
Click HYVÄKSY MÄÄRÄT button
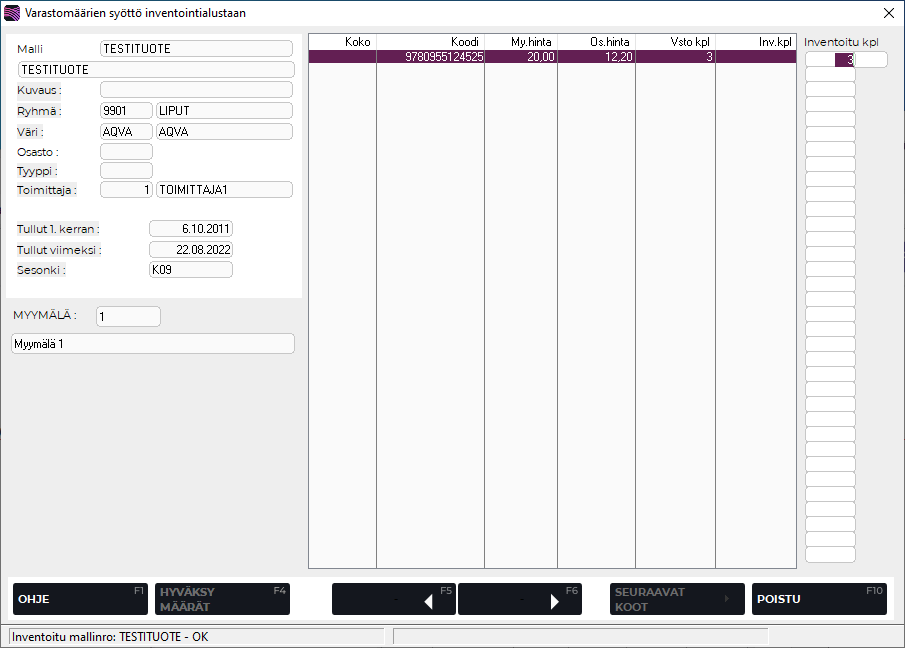click(222, 599)
